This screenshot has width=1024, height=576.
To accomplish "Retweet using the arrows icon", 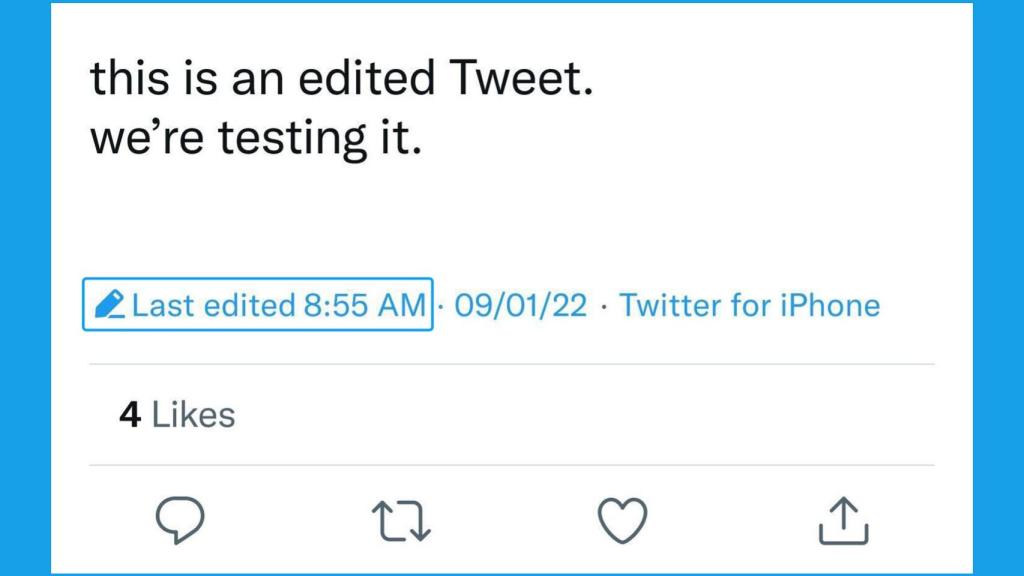I will (401, 521).
